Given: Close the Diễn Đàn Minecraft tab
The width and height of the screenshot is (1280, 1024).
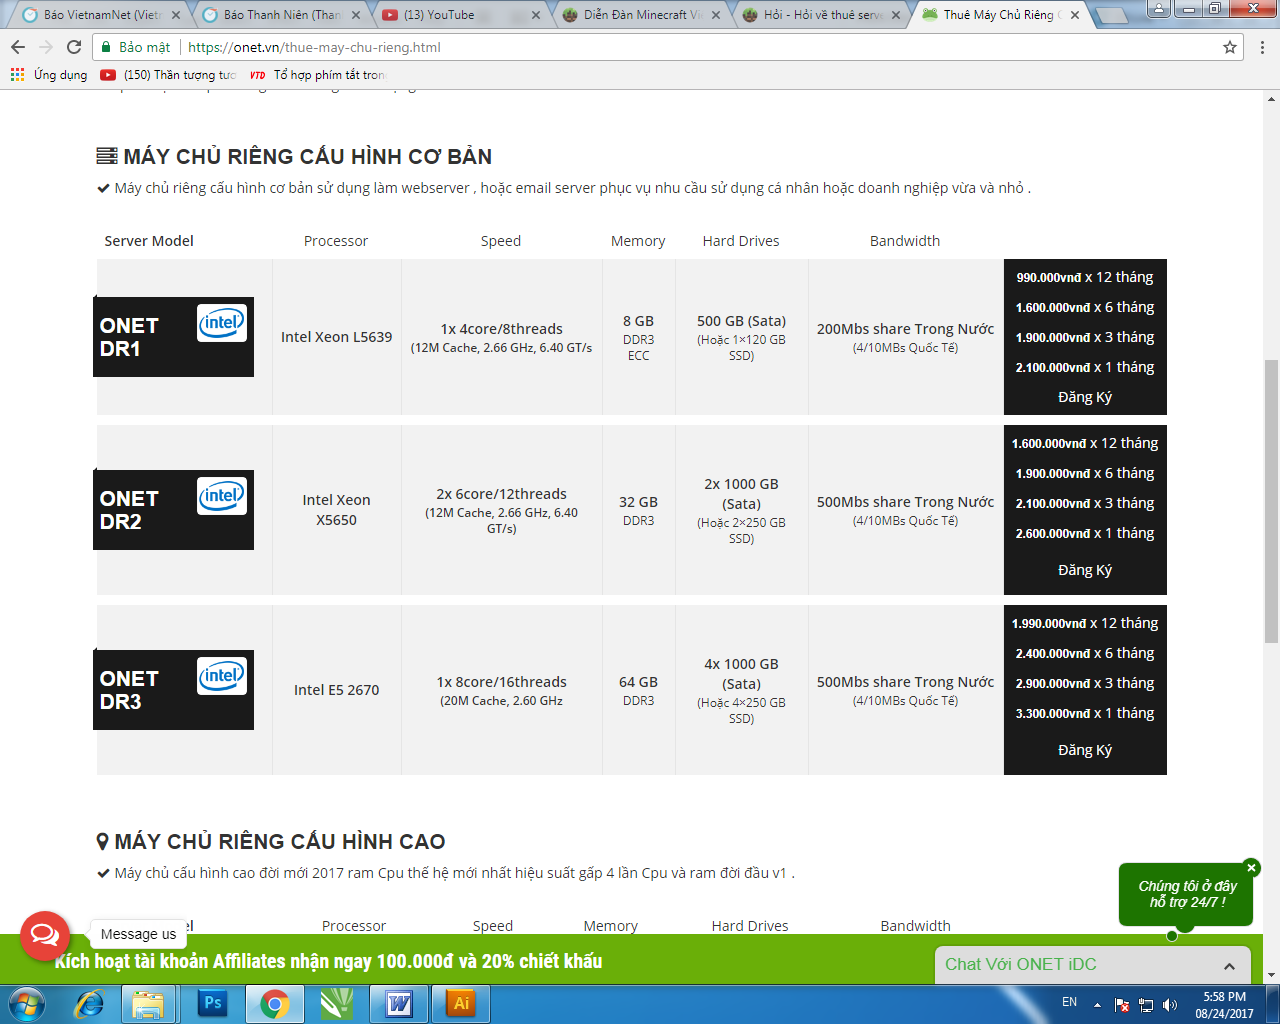Looking at the screenshot, I should click(x=715, y=15).
